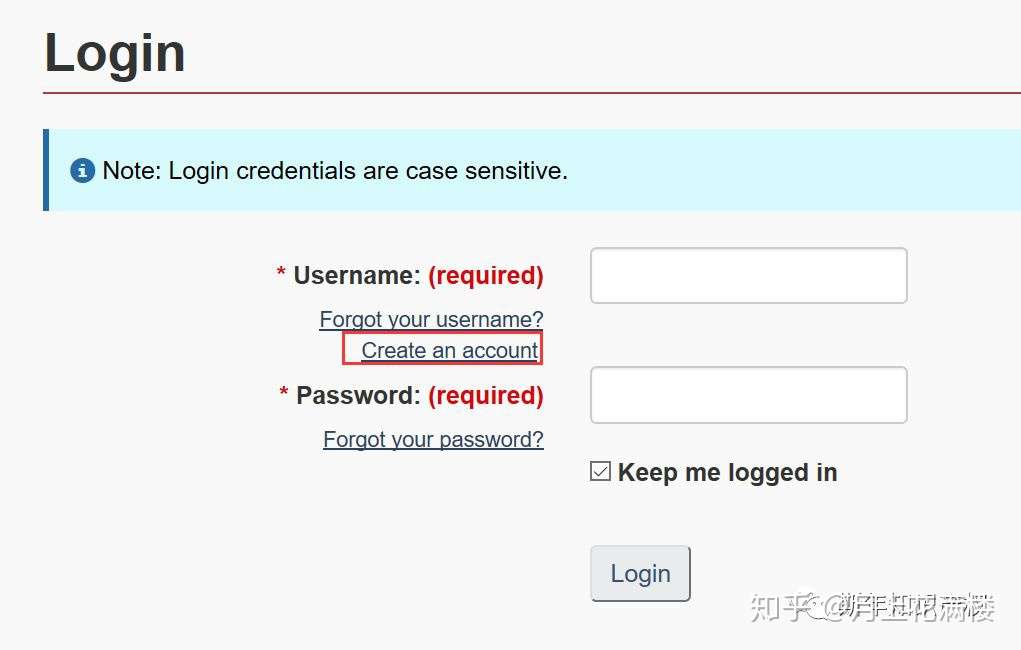
Task: Click the "Keep me logged in" label text
Action: point(727,472)
